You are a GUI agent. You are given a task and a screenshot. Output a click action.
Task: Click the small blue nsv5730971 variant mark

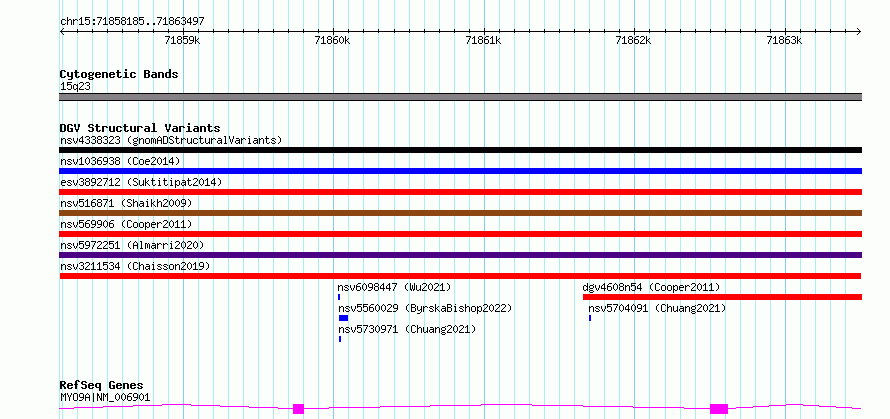[x=340, y=339]
